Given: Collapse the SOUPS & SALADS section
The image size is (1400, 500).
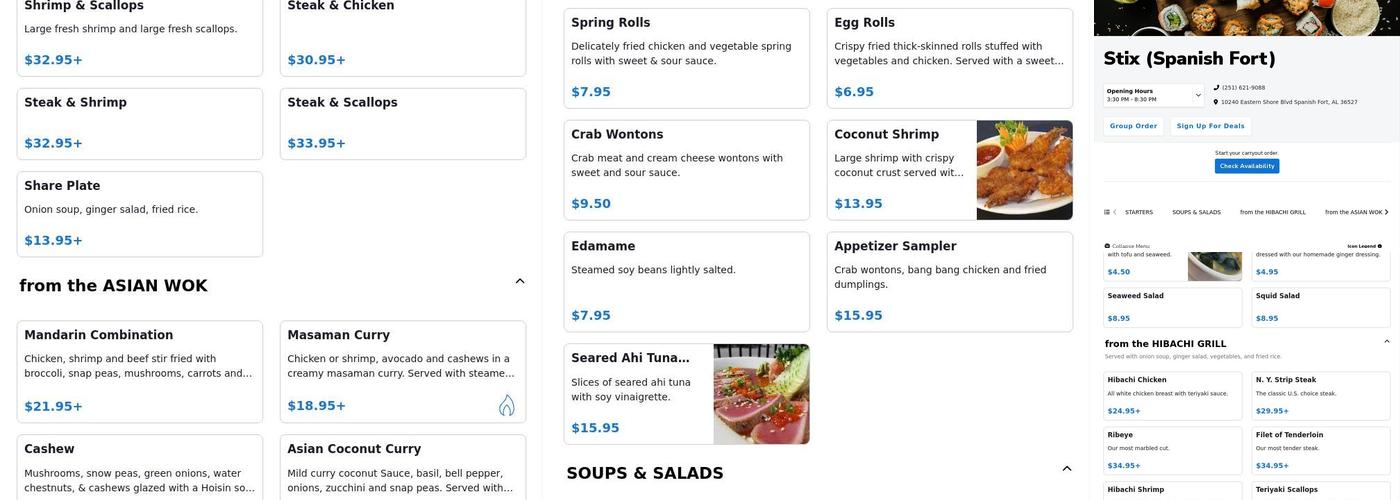Looking at the screenshot, I should pyautogui.click(x=1067, y=469).
